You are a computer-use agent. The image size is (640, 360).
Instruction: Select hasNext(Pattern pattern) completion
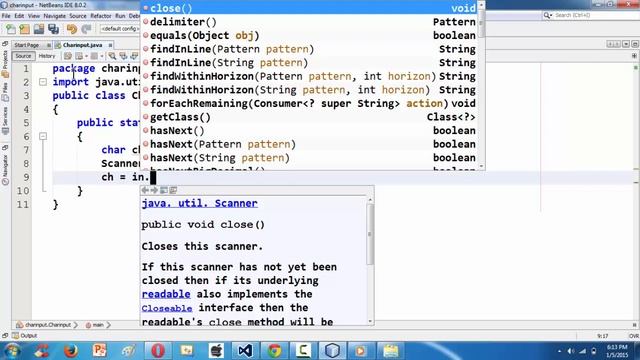tap(309, 144)
